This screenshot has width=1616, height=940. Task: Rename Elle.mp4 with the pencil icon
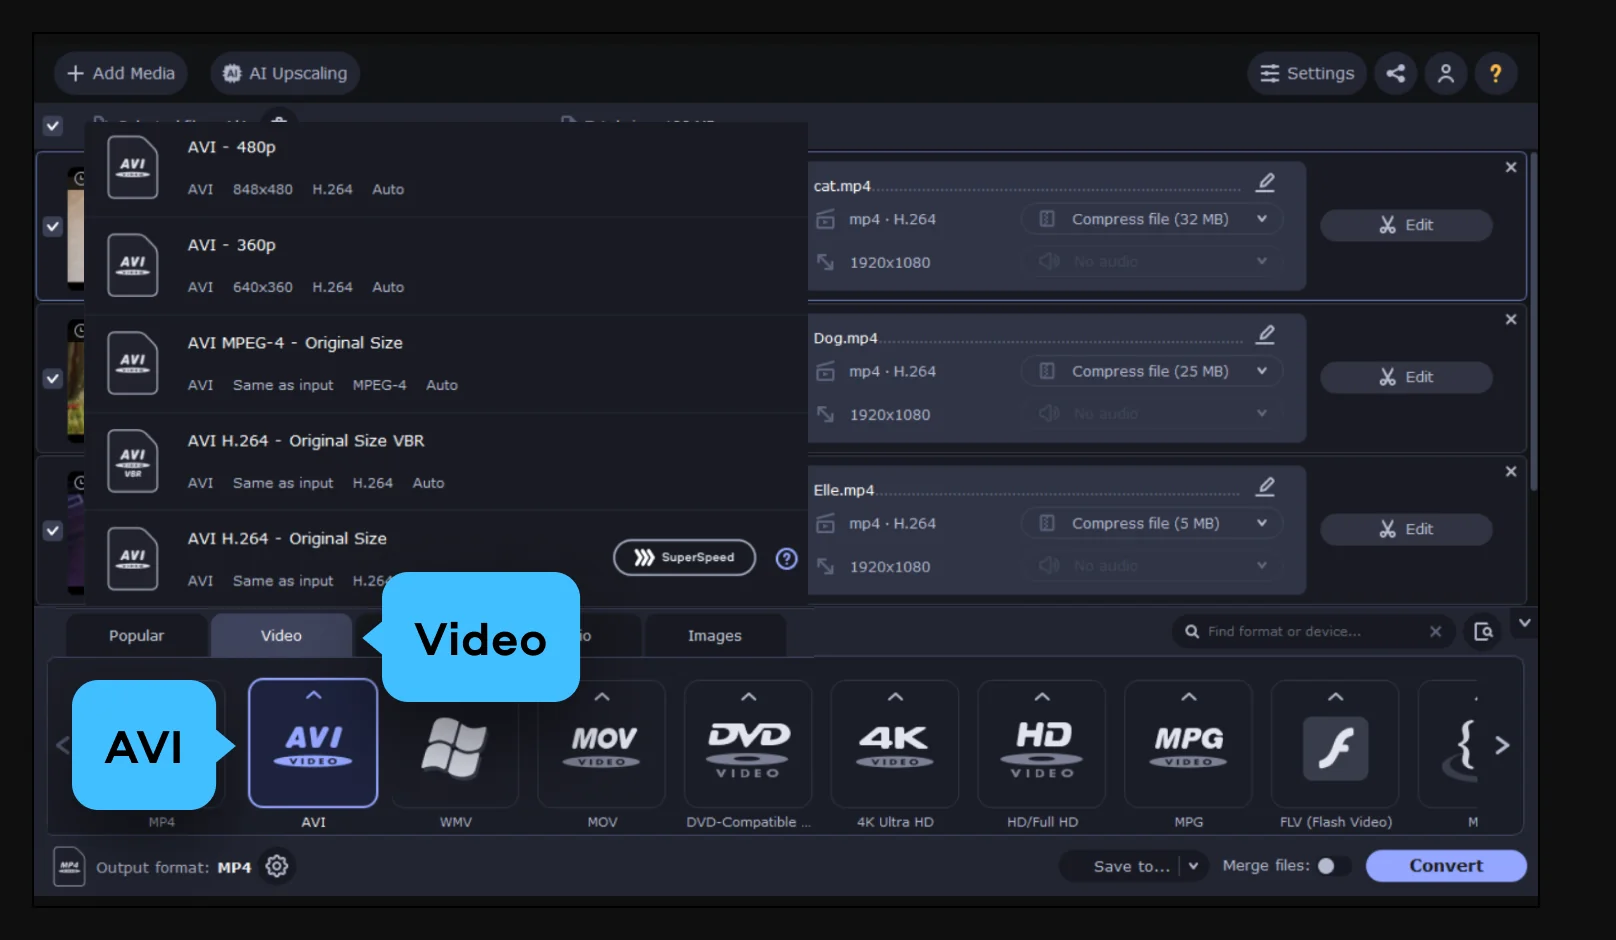(x=1266, y=486)
